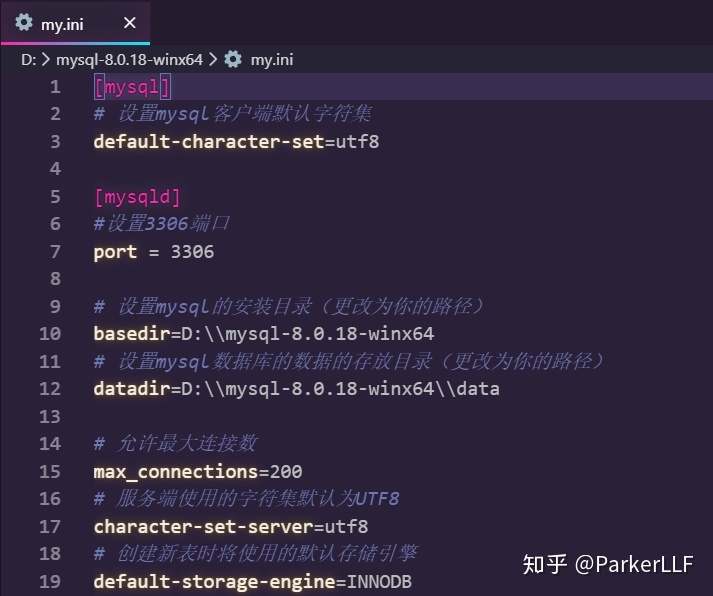Viewport: 713px width, 596px height.
Task: Click the #设置3306端口 comment
Action: [161, 224]
